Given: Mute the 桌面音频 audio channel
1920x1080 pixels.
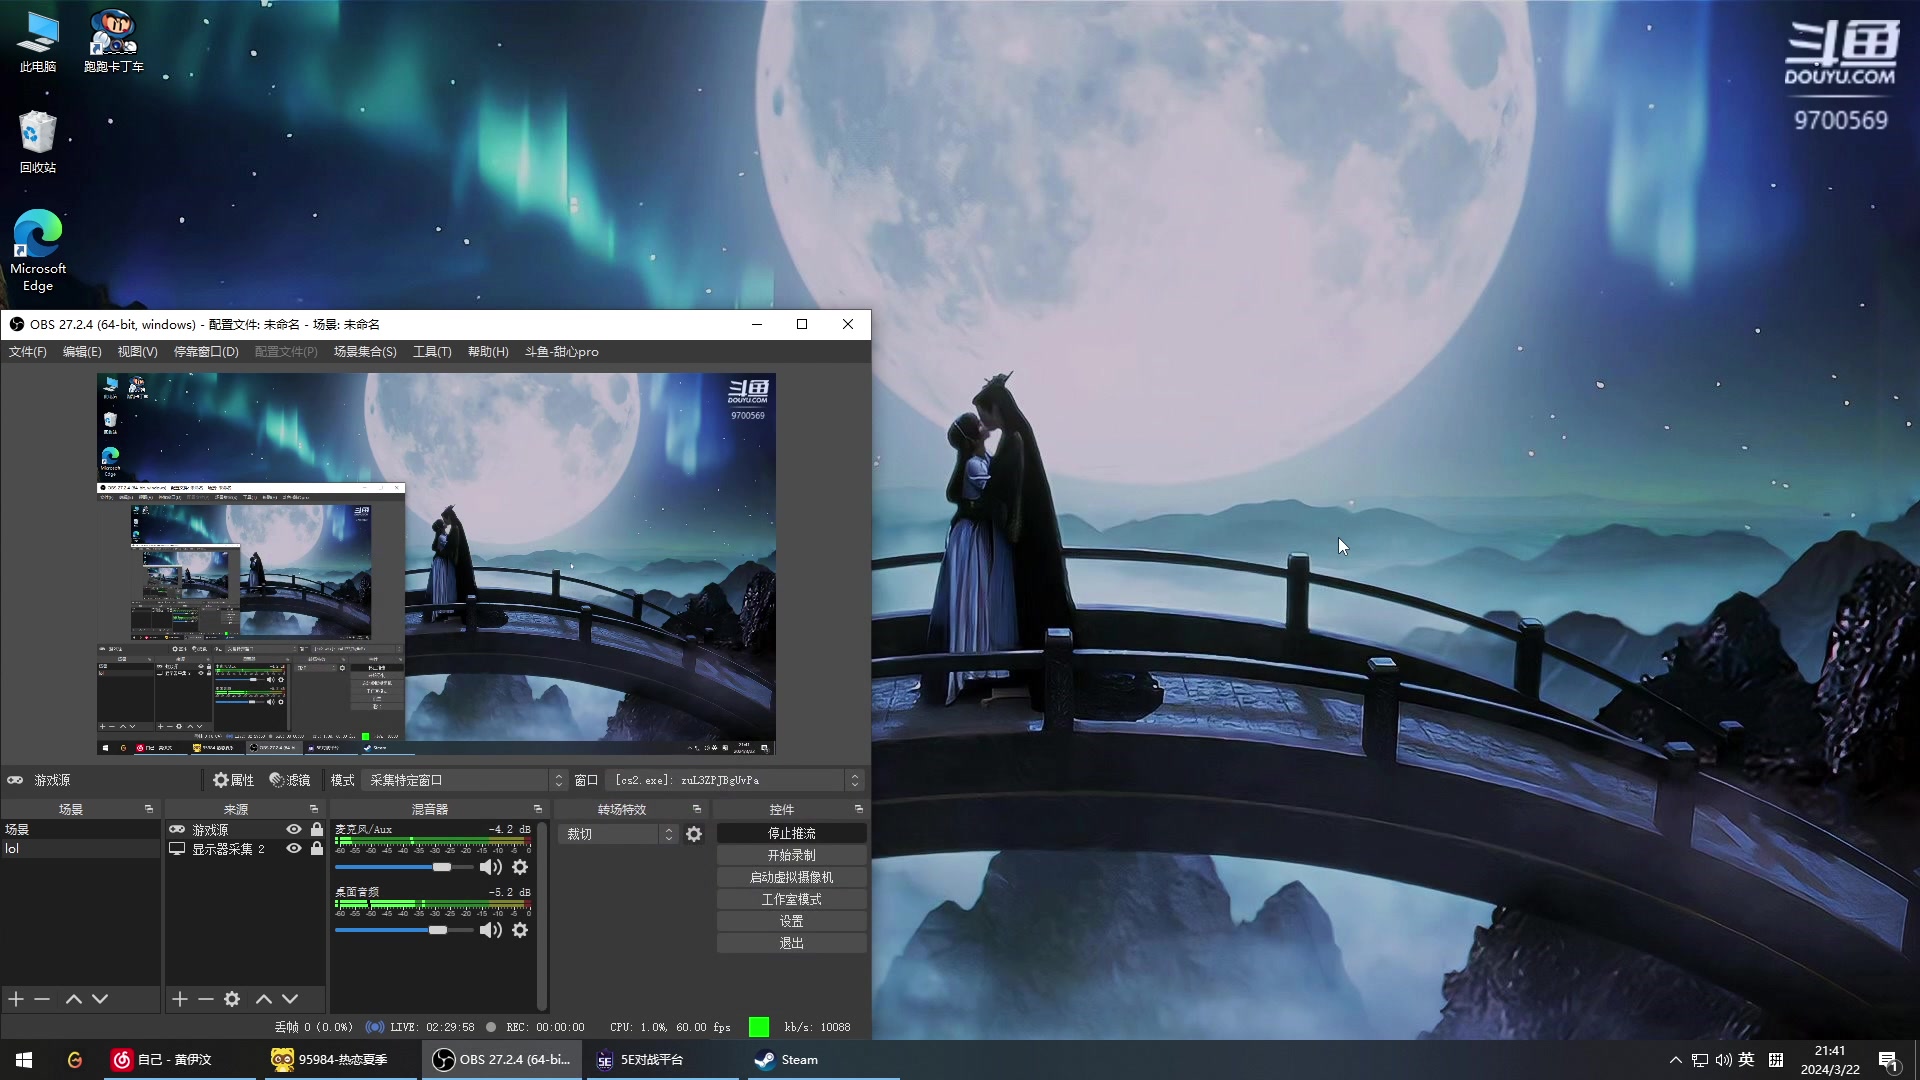Looking at the screenshot, I should [x=490, y=930].
